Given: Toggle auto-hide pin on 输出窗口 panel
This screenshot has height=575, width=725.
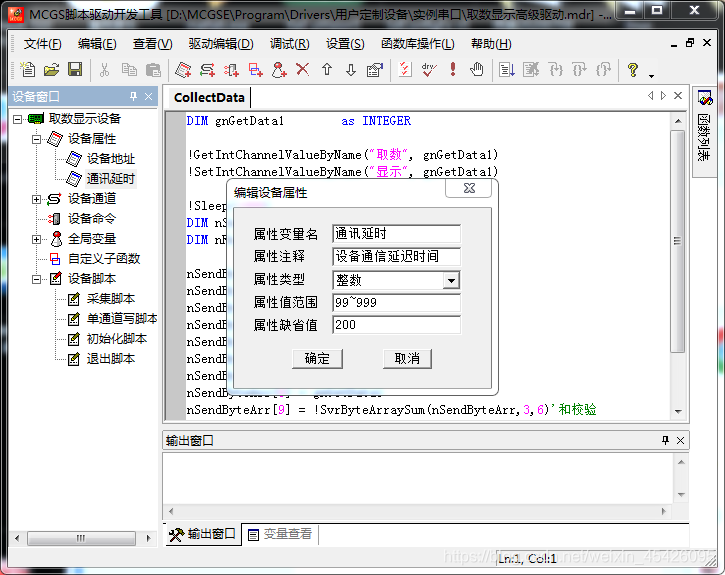Looking at the screenshot, I should pos(665,441).
